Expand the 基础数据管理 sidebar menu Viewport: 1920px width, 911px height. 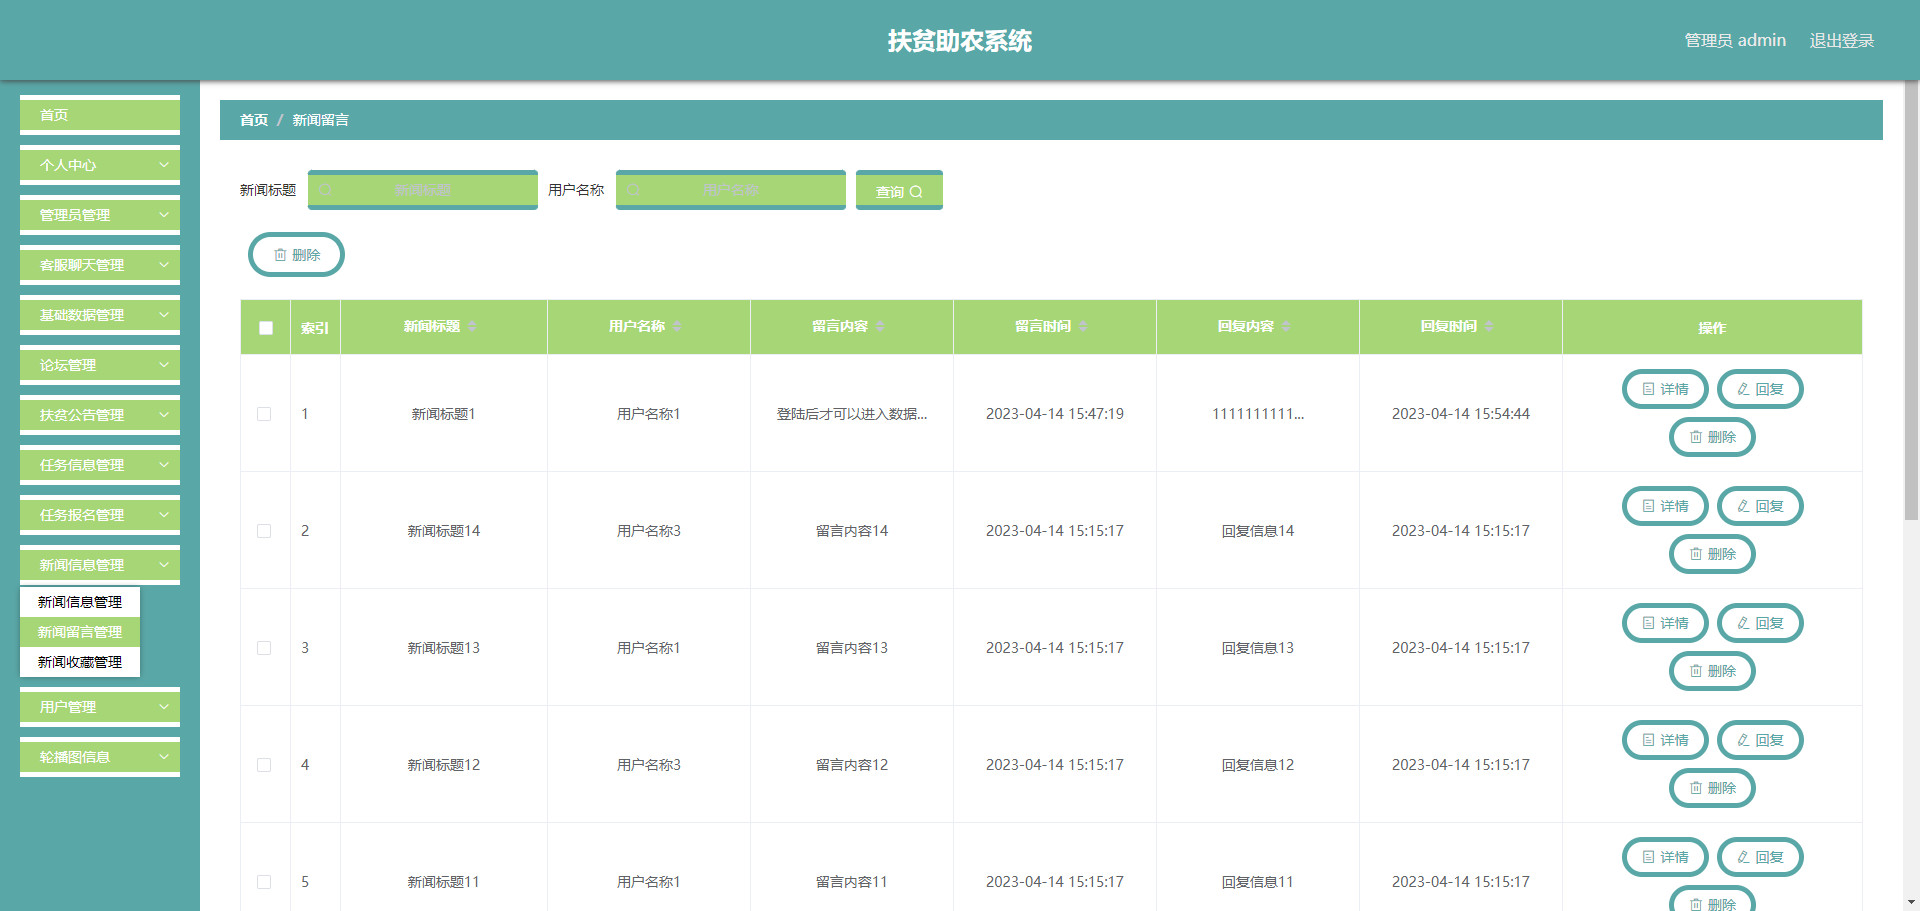100,315
